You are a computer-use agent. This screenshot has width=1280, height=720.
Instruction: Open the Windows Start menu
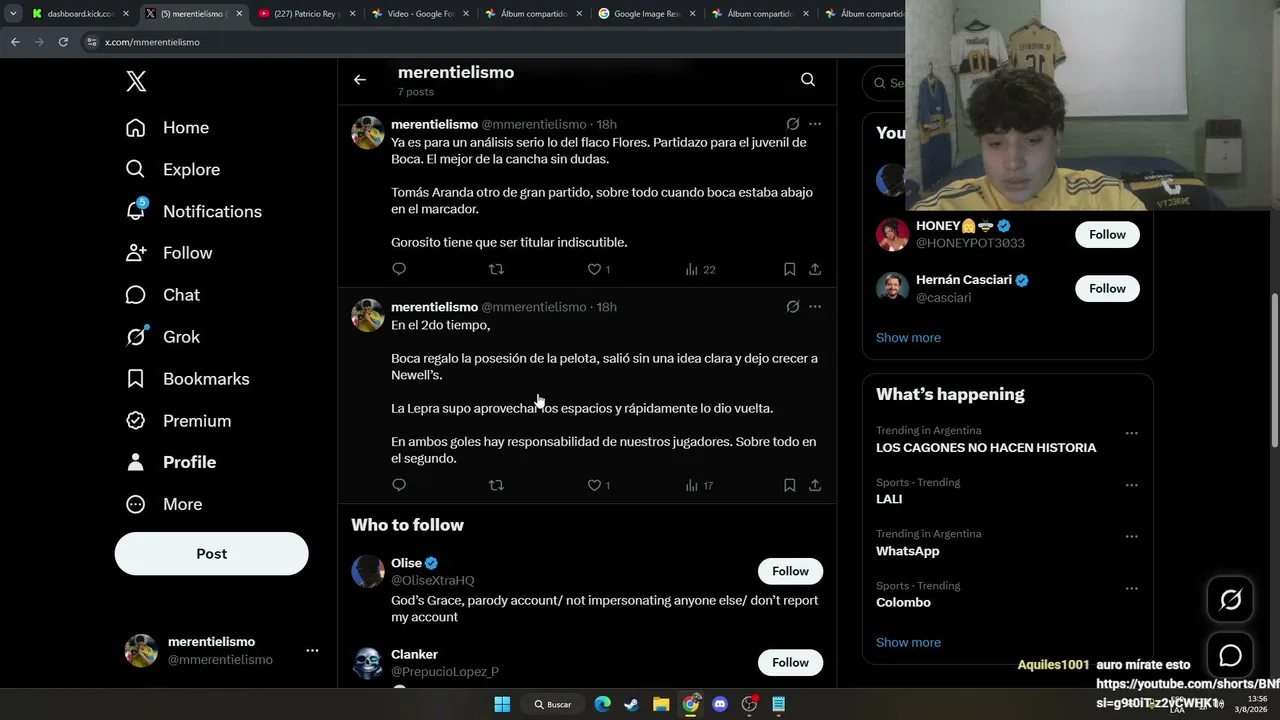(502, 704)
